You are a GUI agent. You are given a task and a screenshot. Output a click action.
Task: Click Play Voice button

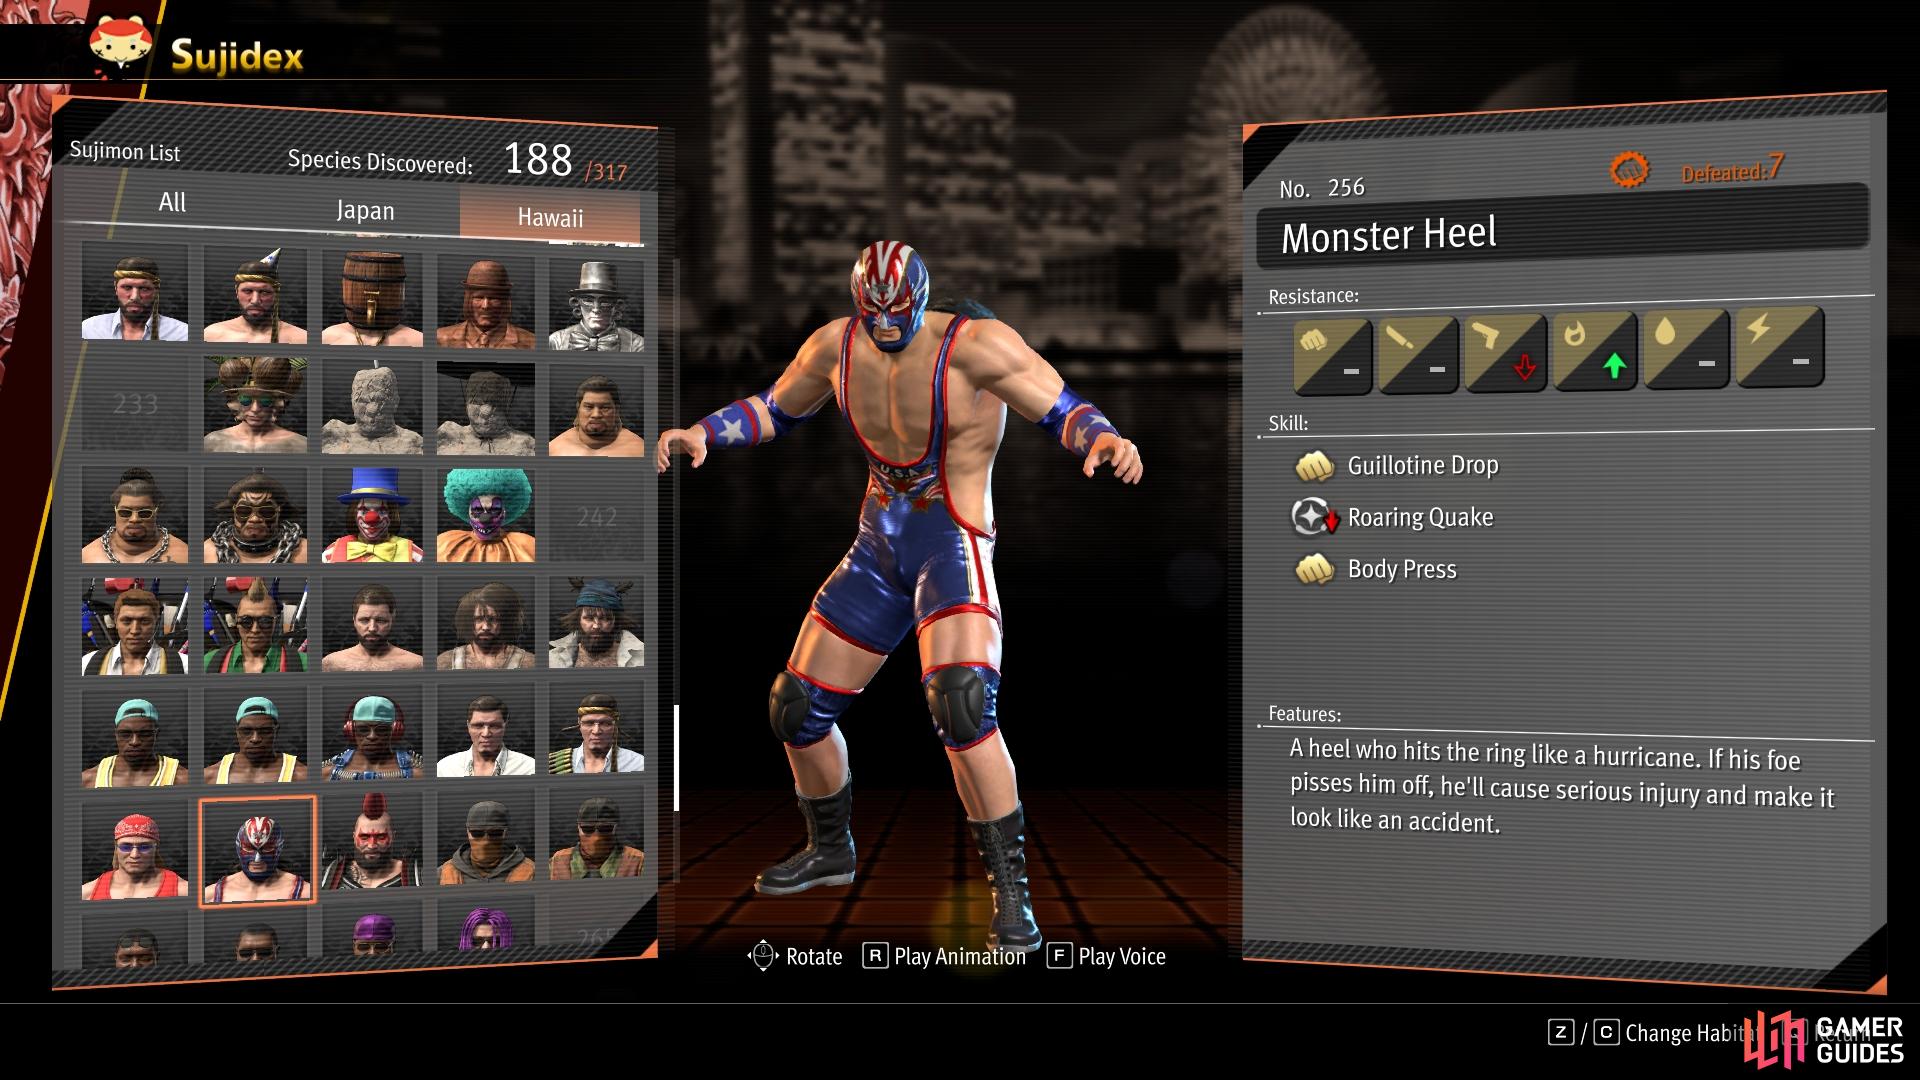pyautogui.click(x=1106, y=957)
